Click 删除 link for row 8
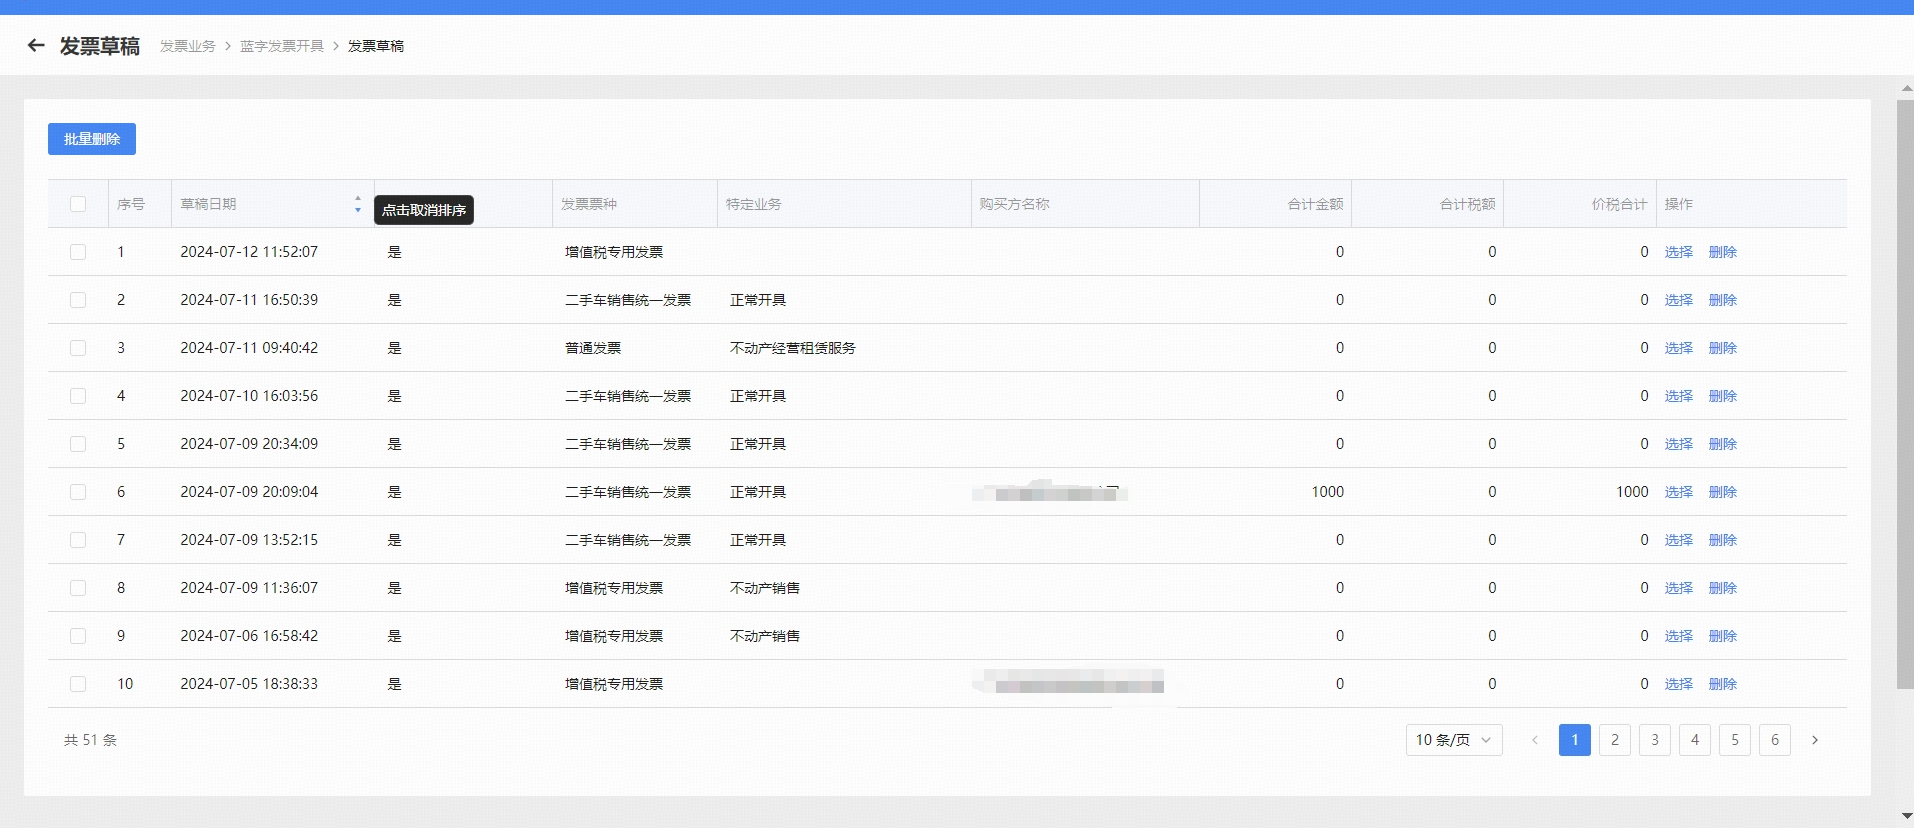Viewport: 1914px width, 828px height. [x=1723, y=588]
